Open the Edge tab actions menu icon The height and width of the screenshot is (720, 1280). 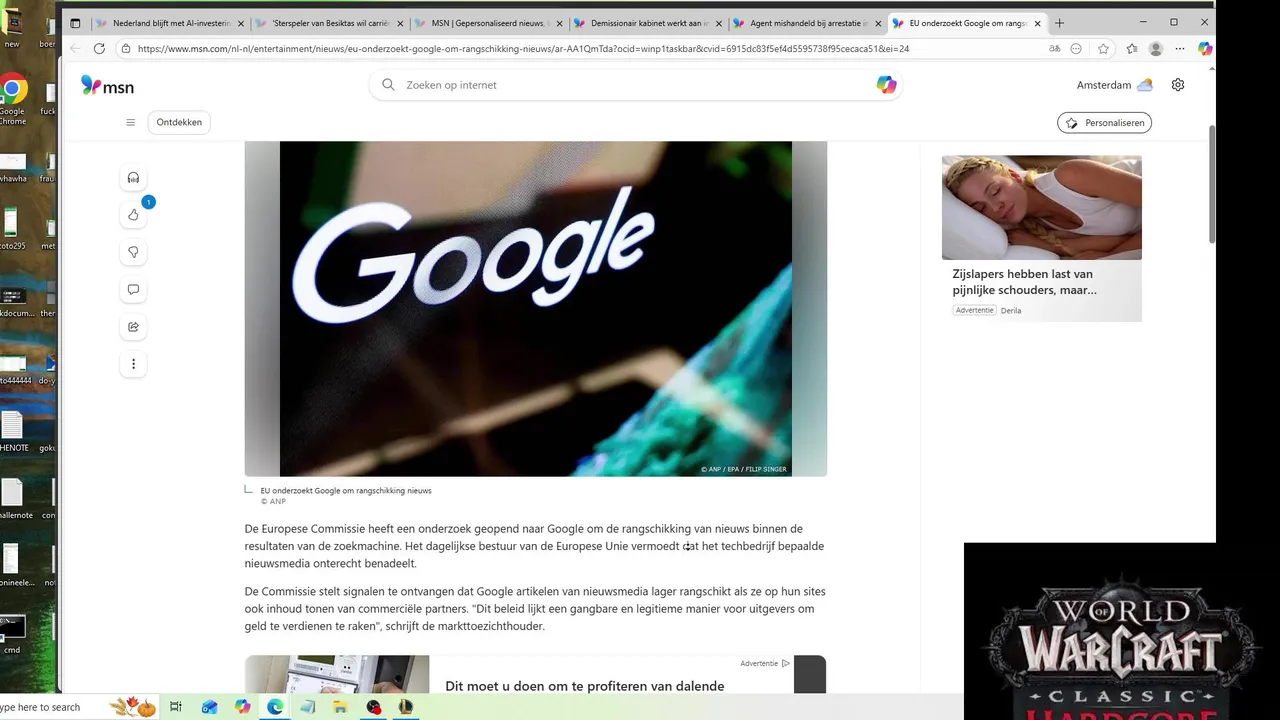[x=75, y=23]
